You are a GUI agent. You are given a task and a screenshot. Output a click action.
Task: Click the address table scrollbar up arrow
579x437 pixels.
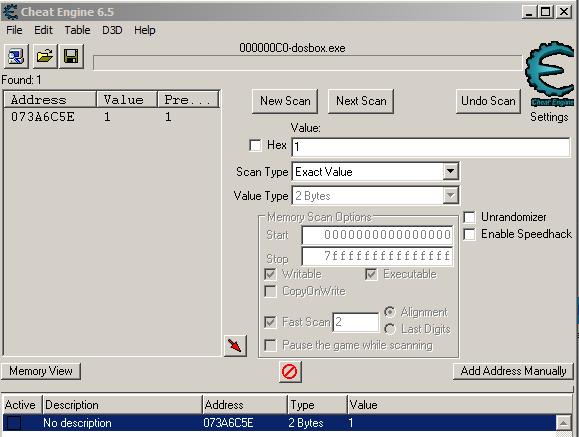[563, 423]
